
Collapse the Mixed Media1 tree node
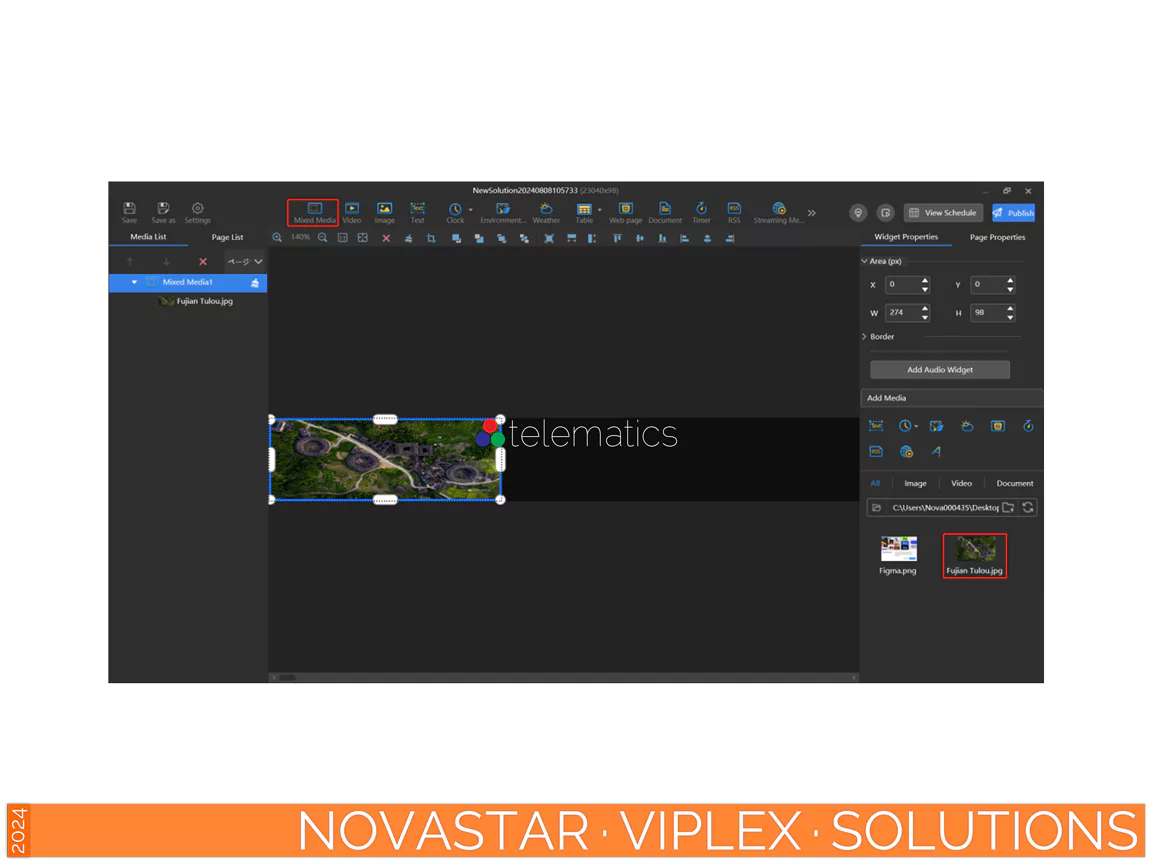tap(135, 283)
